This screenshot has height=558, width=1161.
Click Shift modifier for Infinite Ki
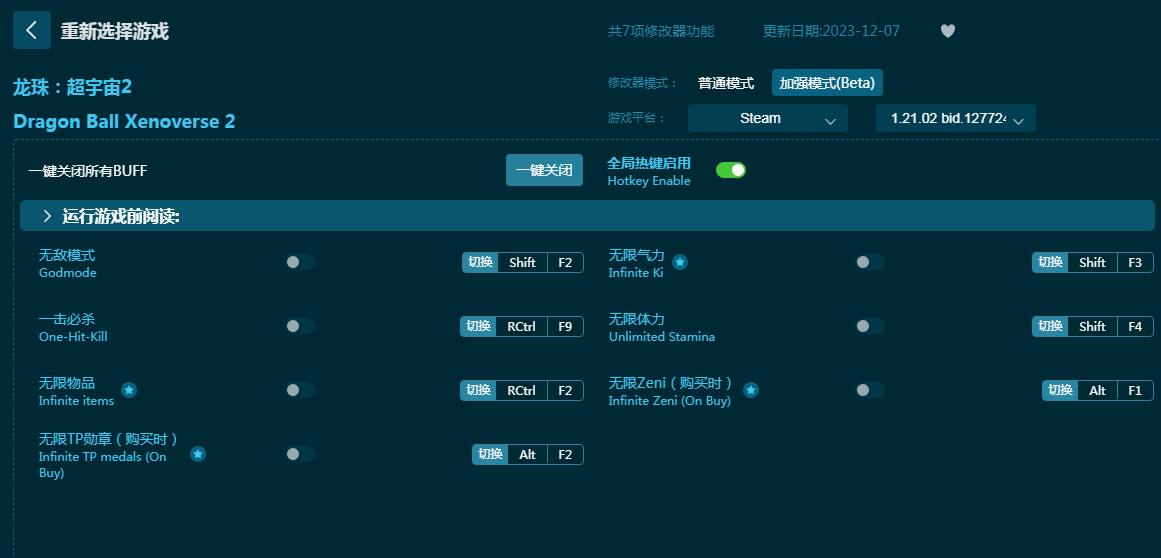[x=1093, y=262]
